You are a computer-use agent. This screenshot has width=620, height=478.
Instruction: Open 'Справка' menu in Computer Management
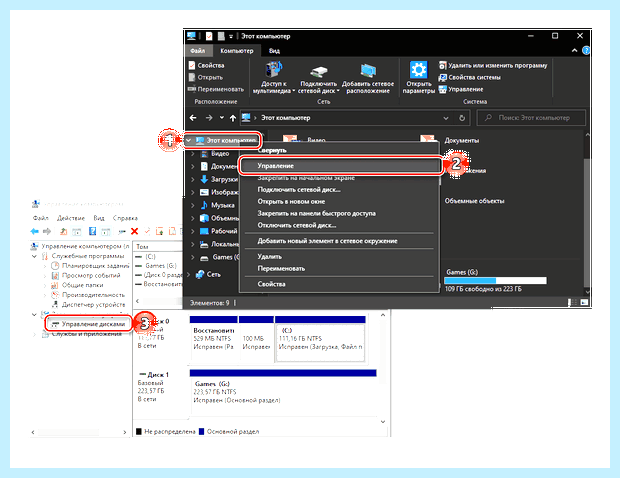pos(125,218)
